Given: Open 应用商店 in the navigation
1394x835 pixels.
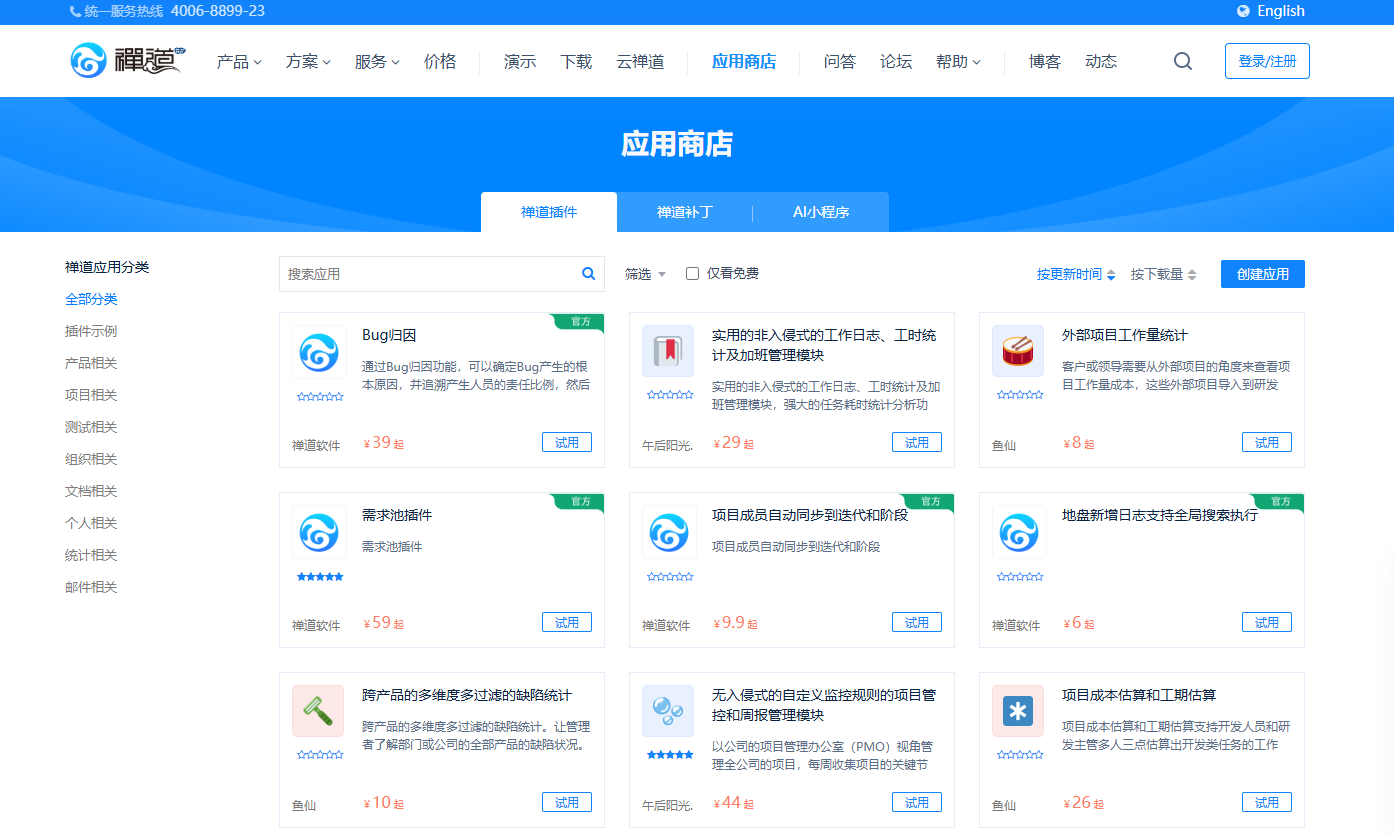Looking at the screenshot, I should pyautogui.click(x=744, y=61).
